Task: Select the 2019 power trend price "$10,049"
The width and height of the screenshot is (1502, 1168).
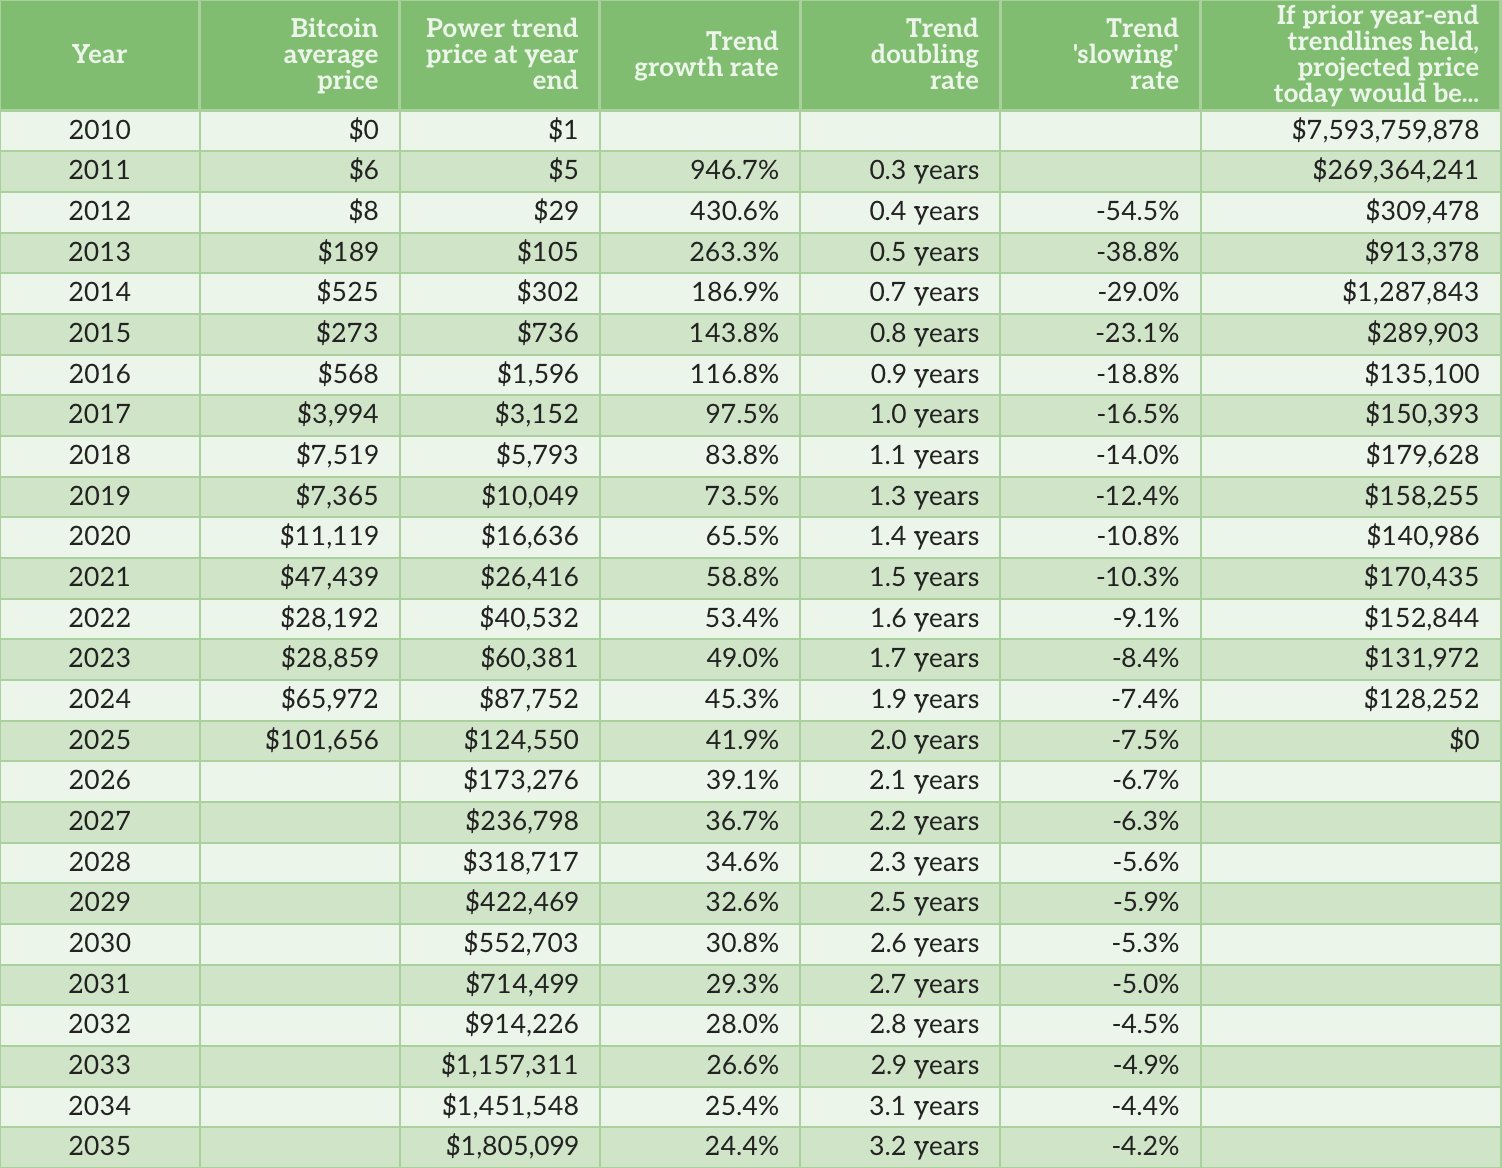Action: [530, 496]
